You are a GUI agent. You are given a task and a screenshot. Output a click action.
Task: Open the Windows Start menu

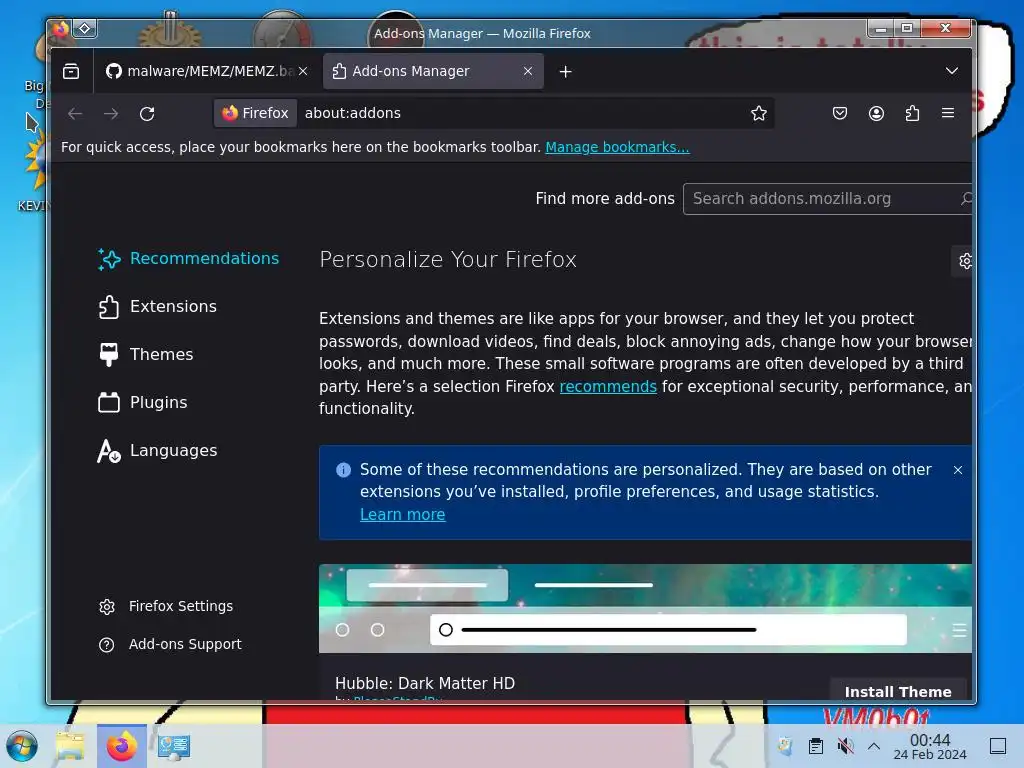click(22, 746)
